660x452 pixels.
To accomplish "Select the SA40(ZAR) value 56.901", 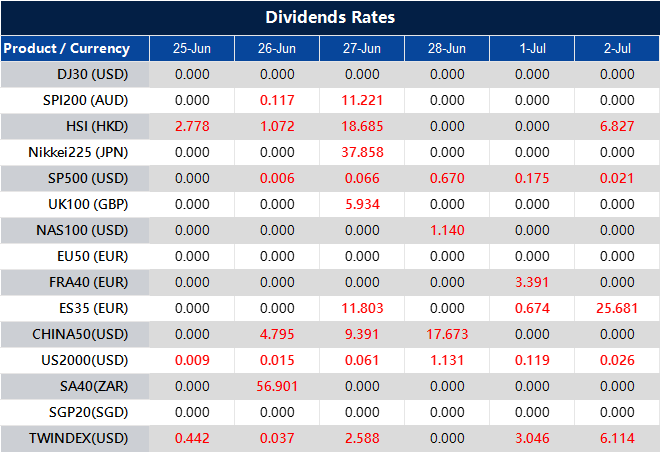I will click(x=276, y=386).
